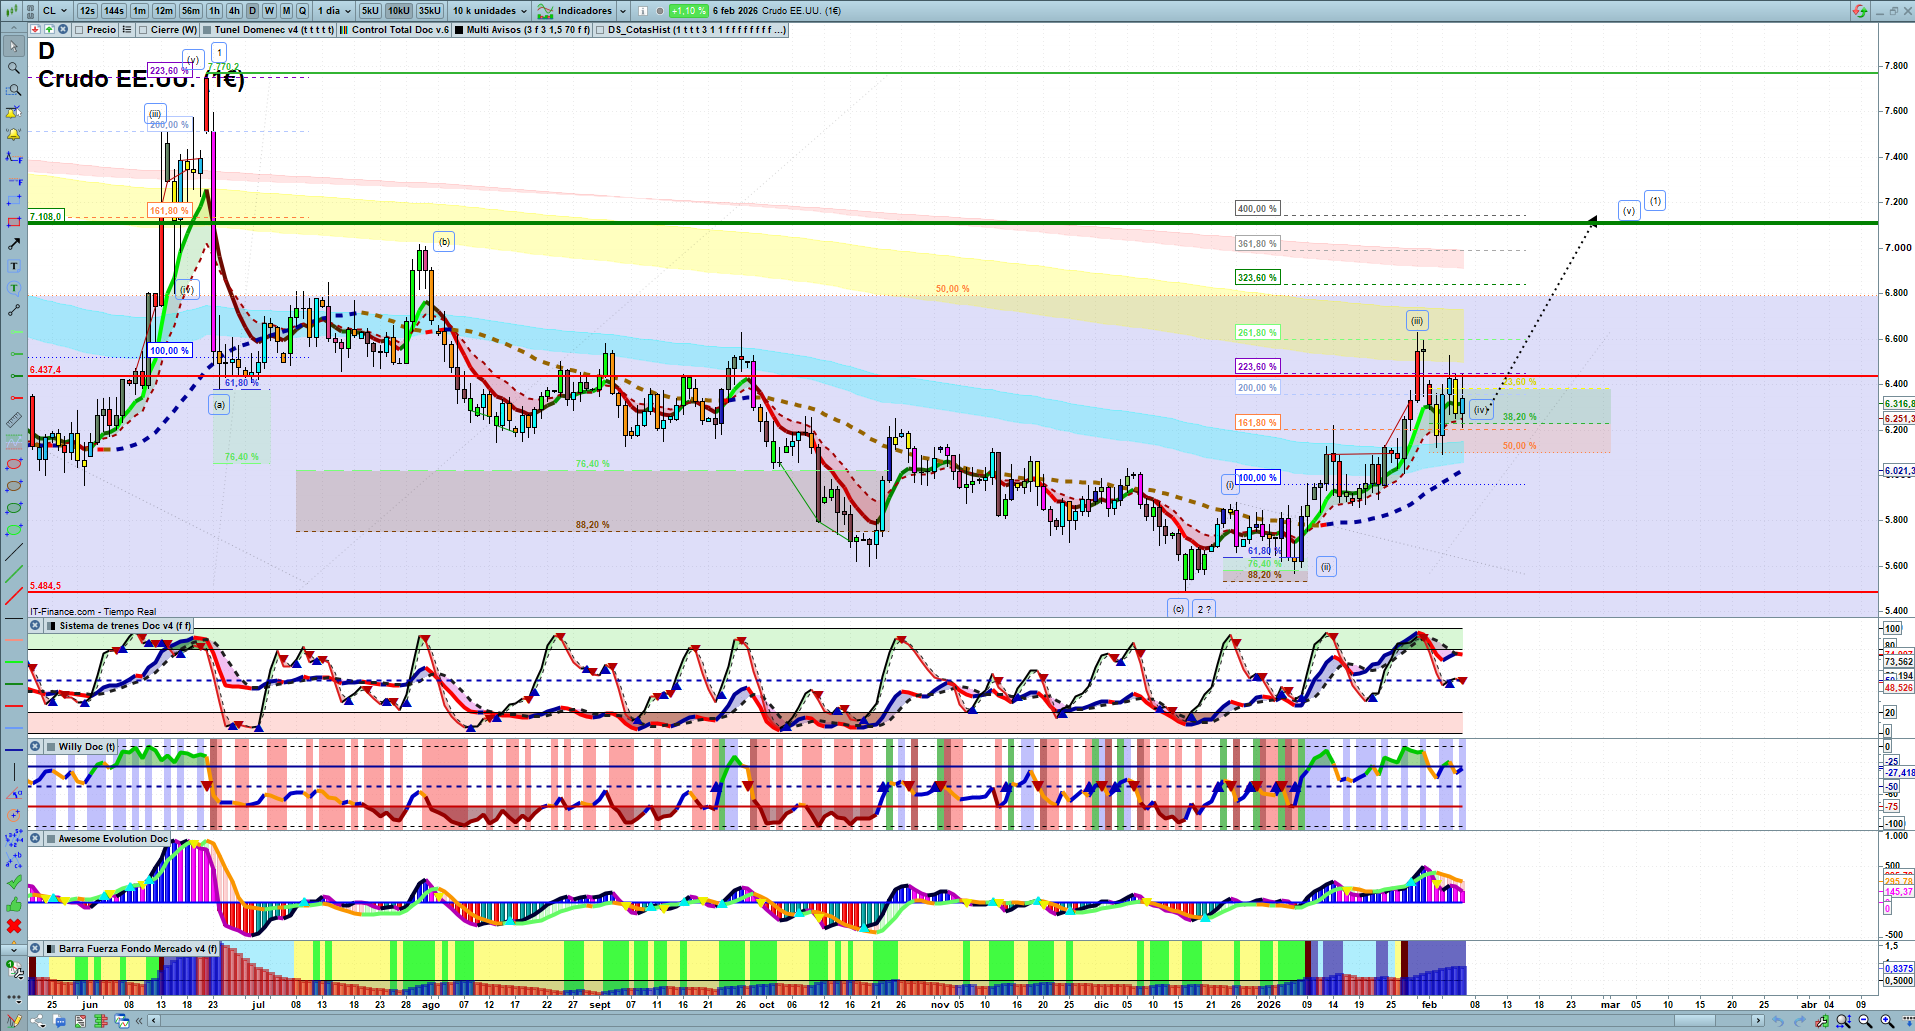Click the share icon in bottom toolbar
Image resolution: width=1915 pixels, height=1031 pixels.
click(38, 1021)
